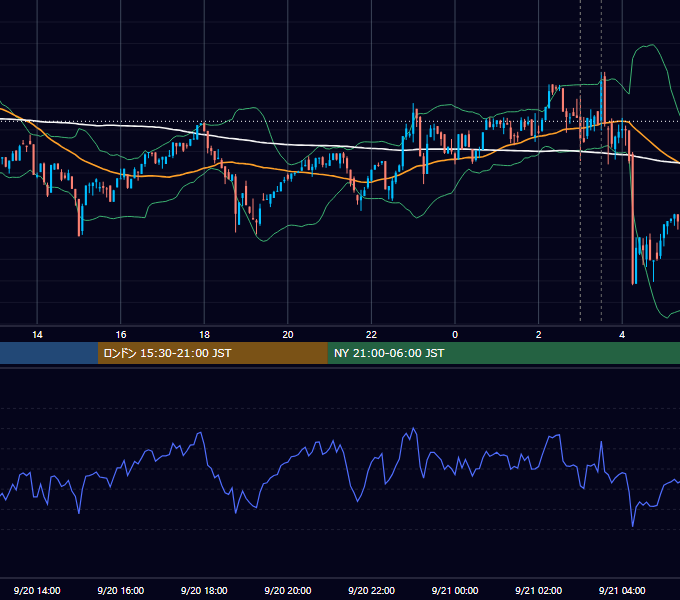This screenshot has width=680, height=600.
Task: Click hour label 20 on chart axis
Action: 288,335
